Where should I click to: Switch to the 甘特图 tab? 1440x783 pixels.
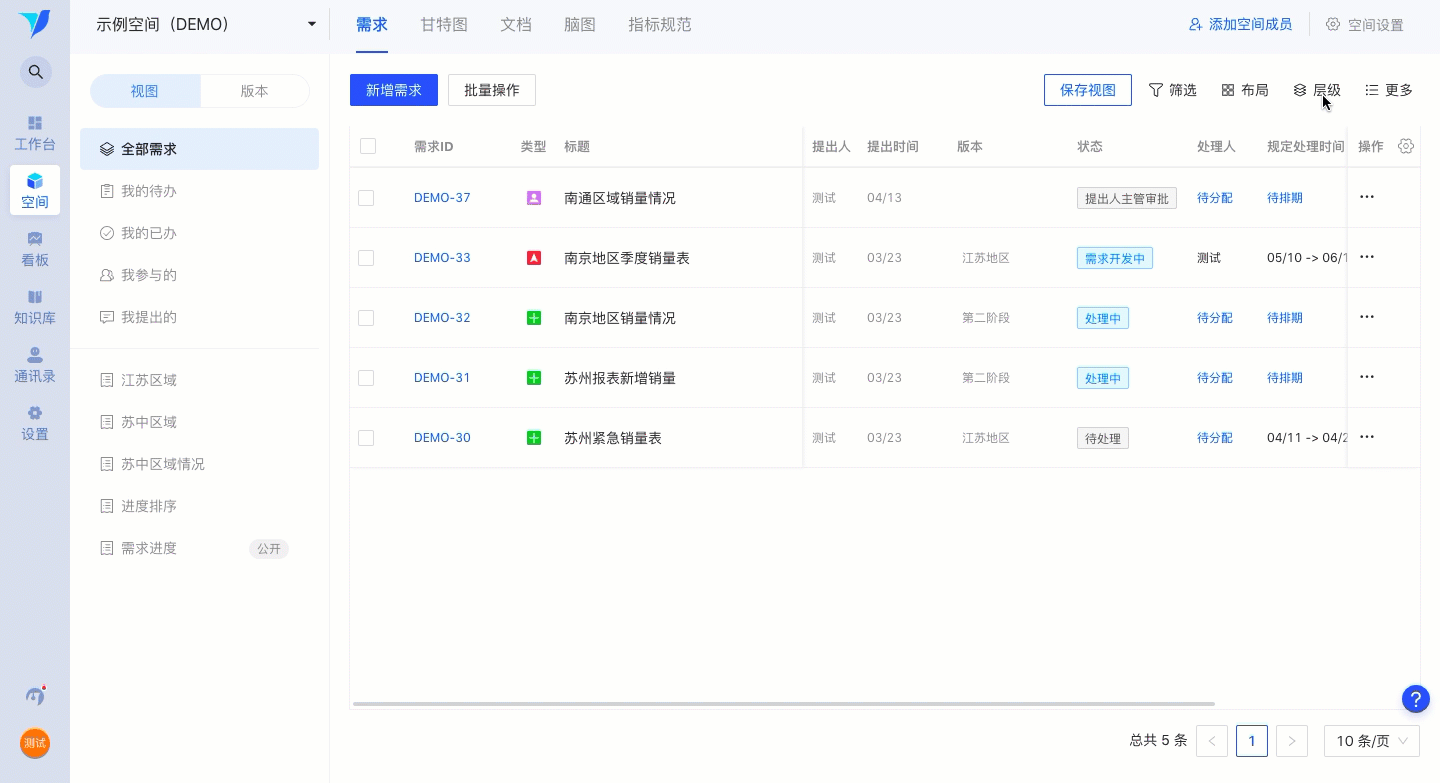443,24
